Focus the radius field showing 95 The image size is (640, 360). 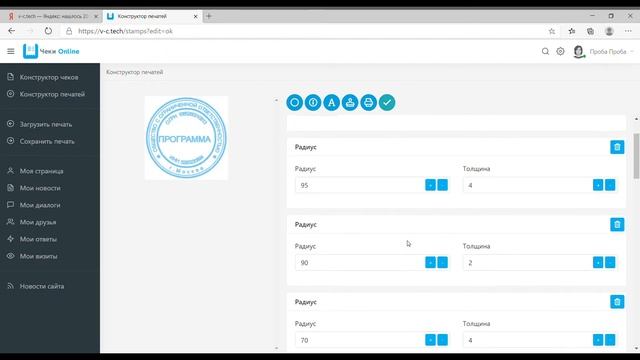359,185
